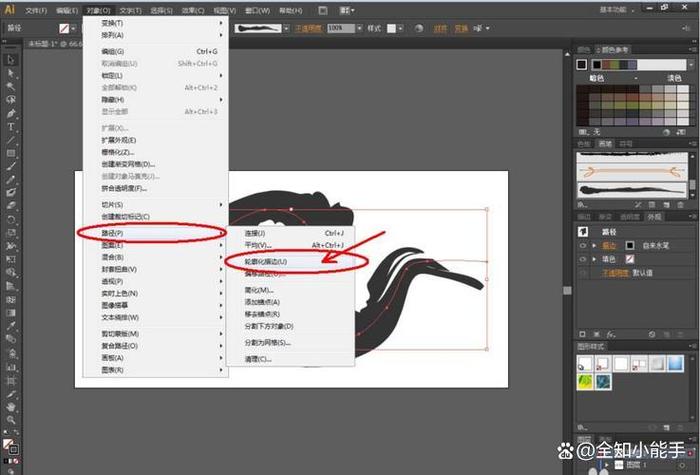The height and width of the screenshot is (475, 700).
Task: Click the stroke black color swatch in Appearance panel
Action: 629,246
